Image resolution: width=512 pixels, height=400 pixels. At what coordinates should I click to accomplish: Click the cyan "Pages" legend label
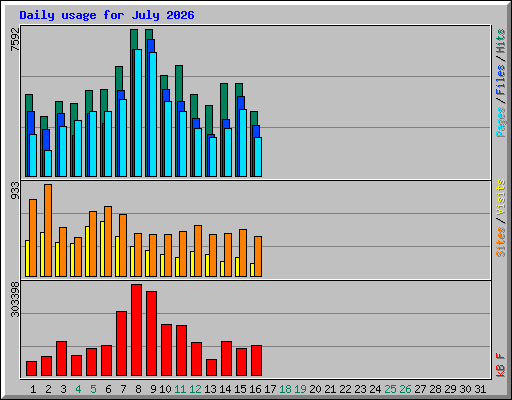pos(501,122)
